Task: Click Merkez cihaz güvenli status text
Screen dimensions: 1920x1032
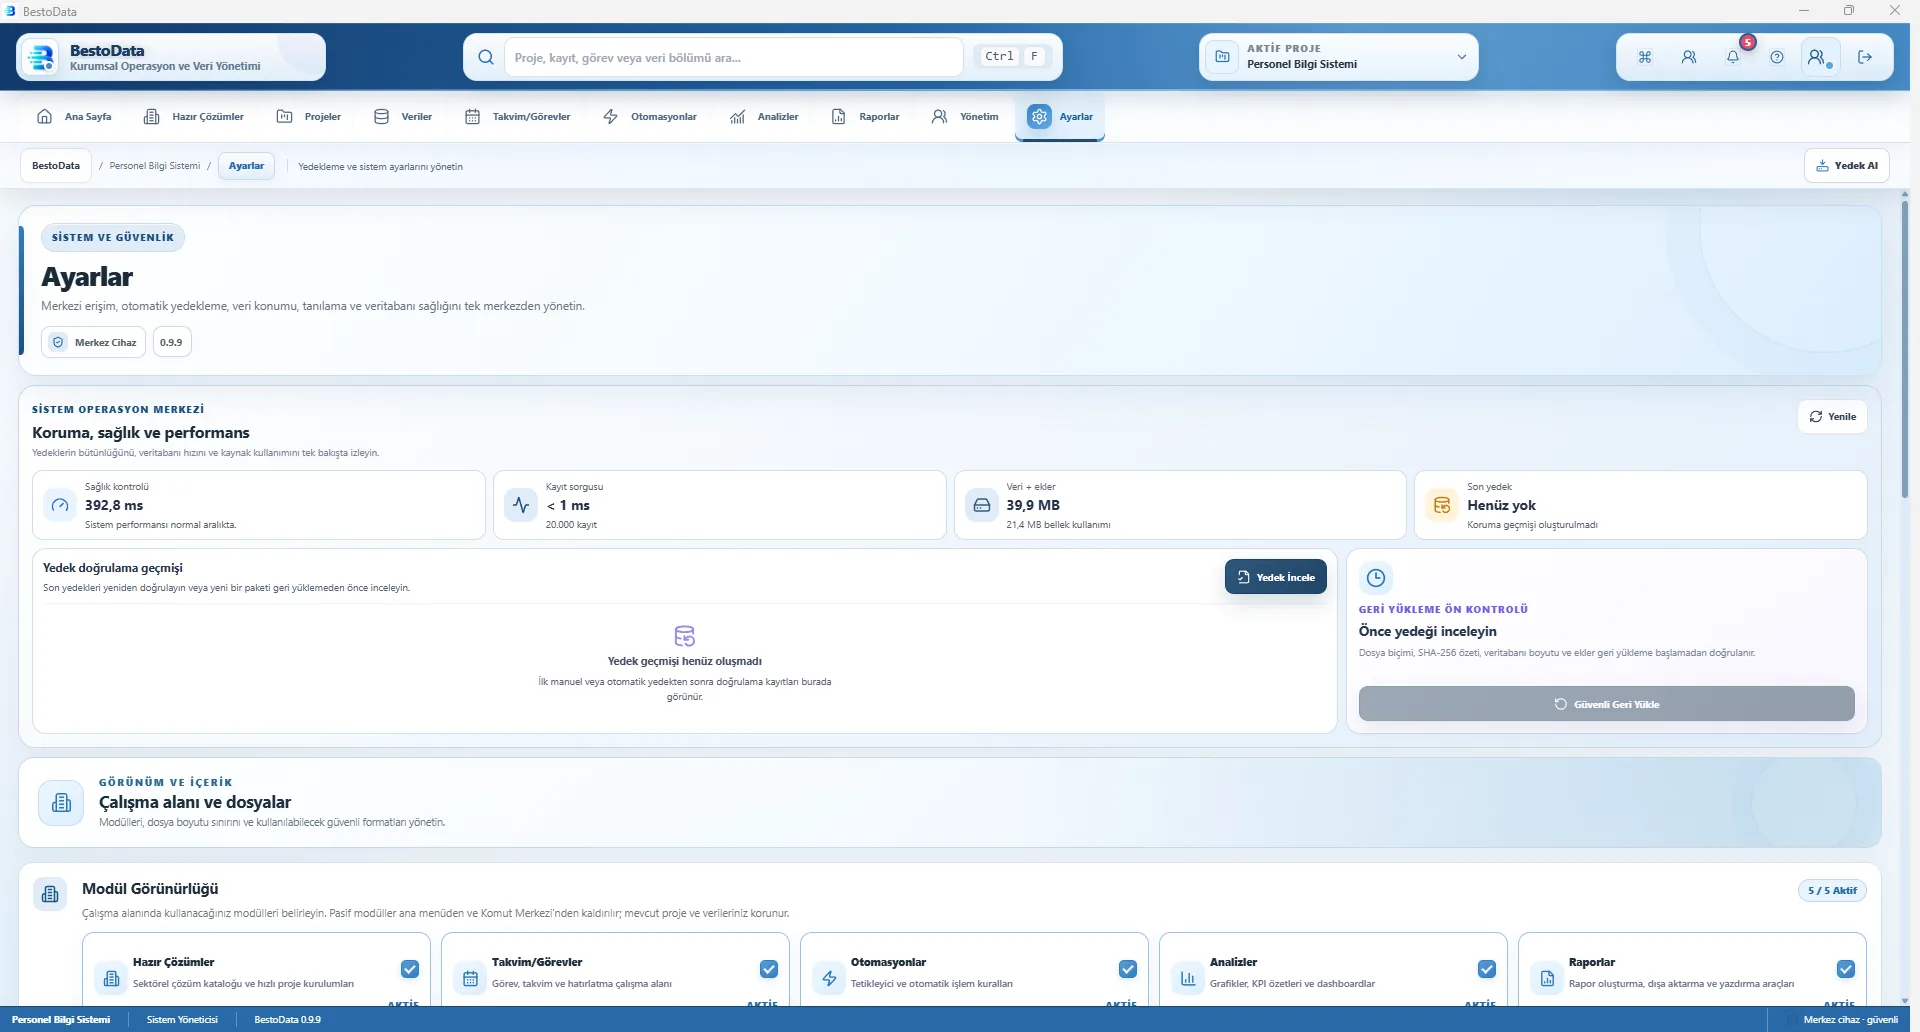Action: click(x=1850, y=1020)
